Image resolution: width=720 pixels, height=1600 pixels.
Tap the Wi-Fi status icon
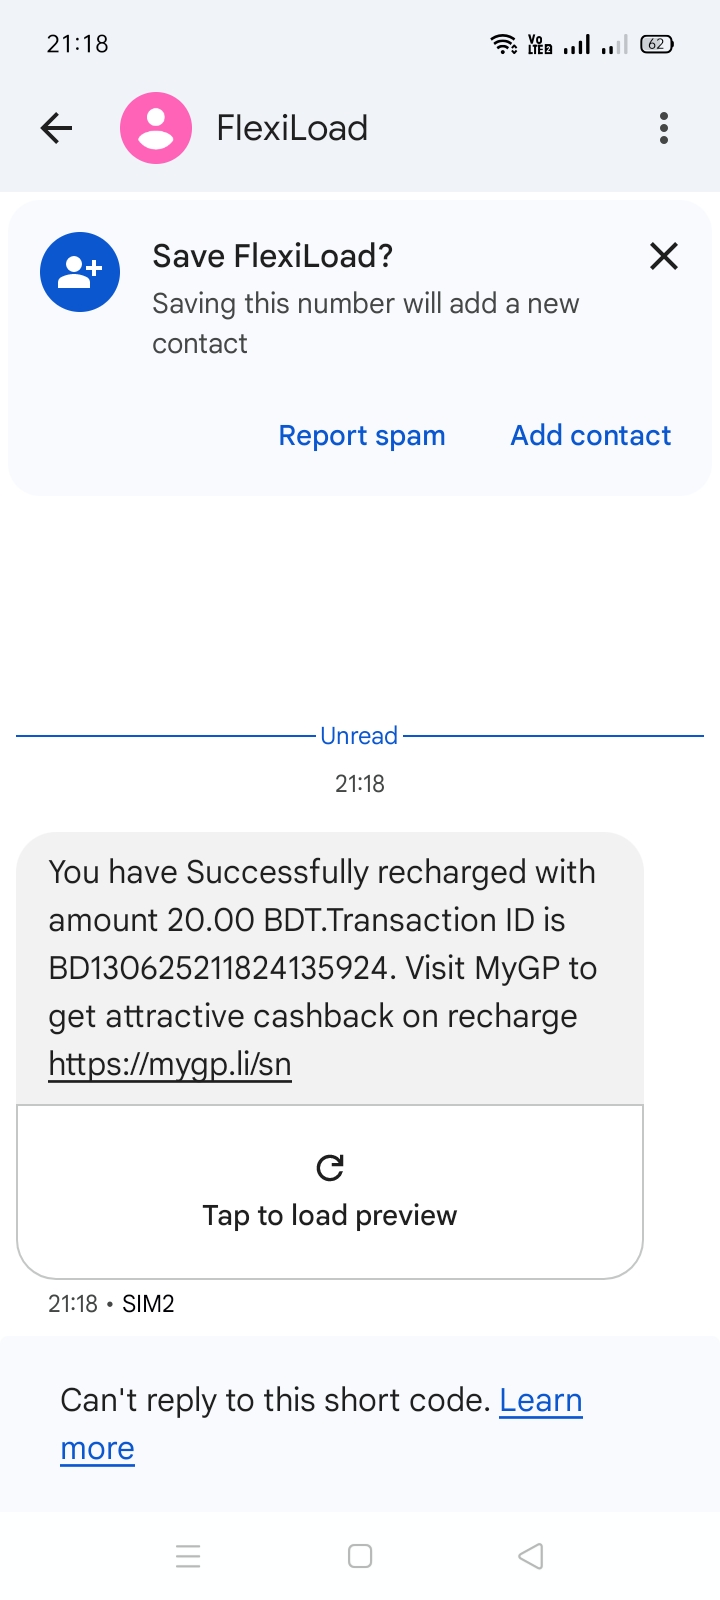503,44
